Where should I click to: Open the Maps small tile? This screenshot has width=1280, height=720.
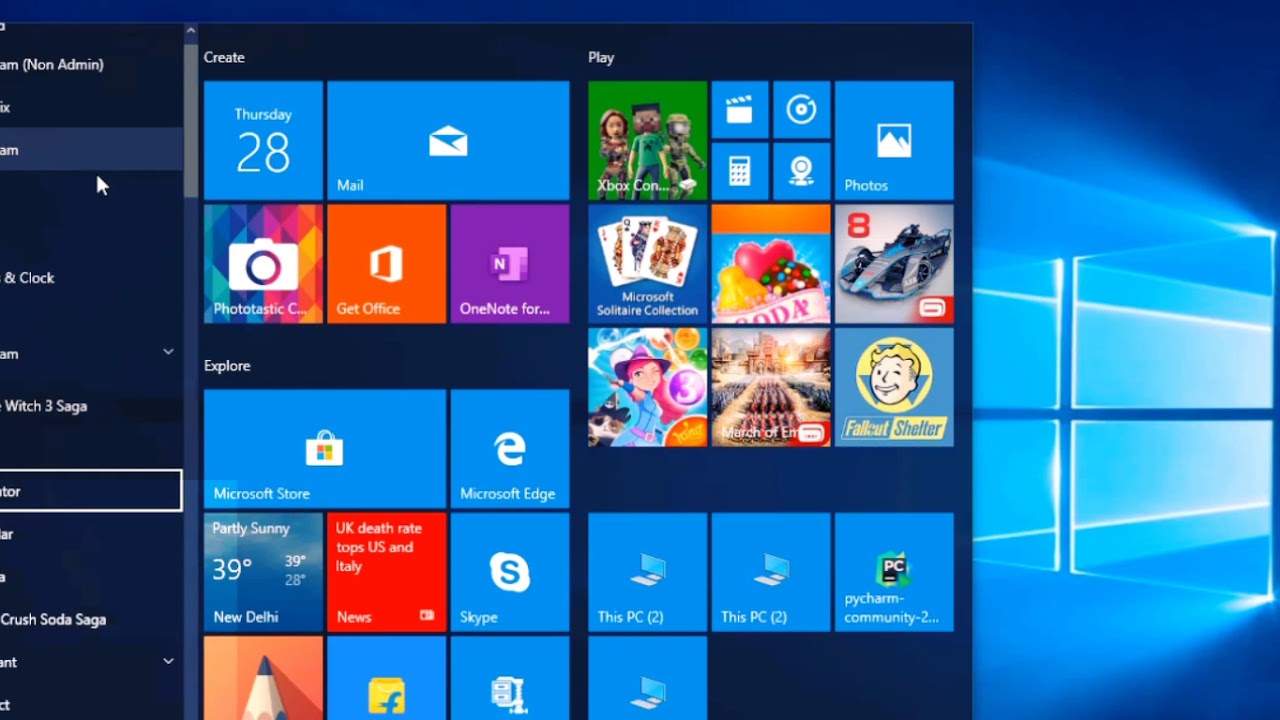pyautogui.click(x=802, y=171)
